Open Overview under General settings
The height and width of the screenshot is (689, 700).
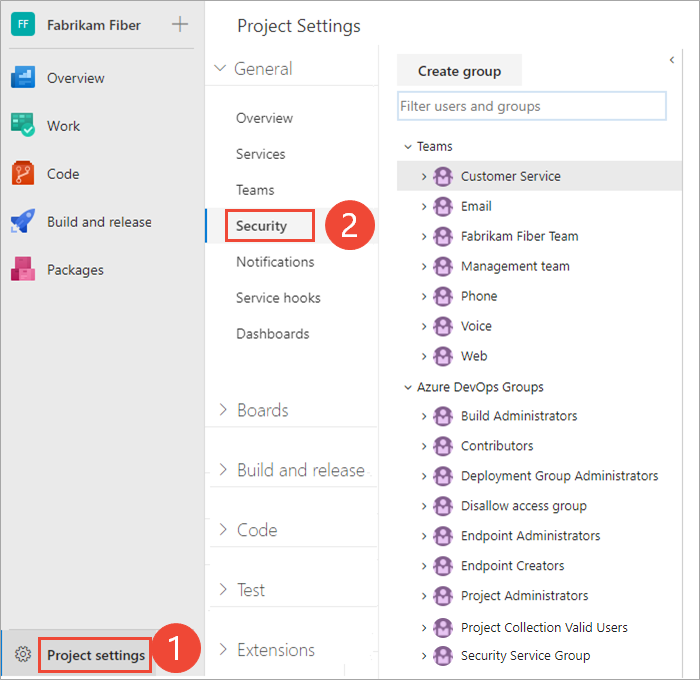[264, 118]
